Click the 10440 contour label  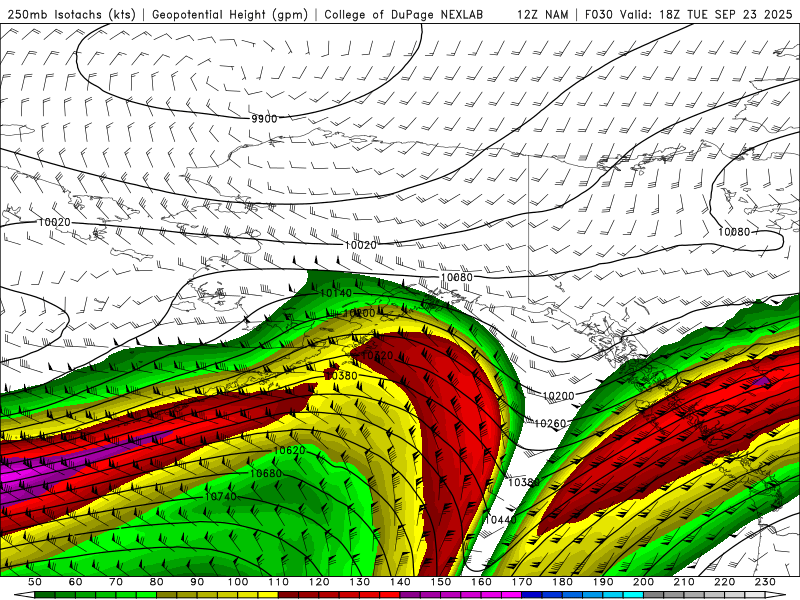coord(501,520)
